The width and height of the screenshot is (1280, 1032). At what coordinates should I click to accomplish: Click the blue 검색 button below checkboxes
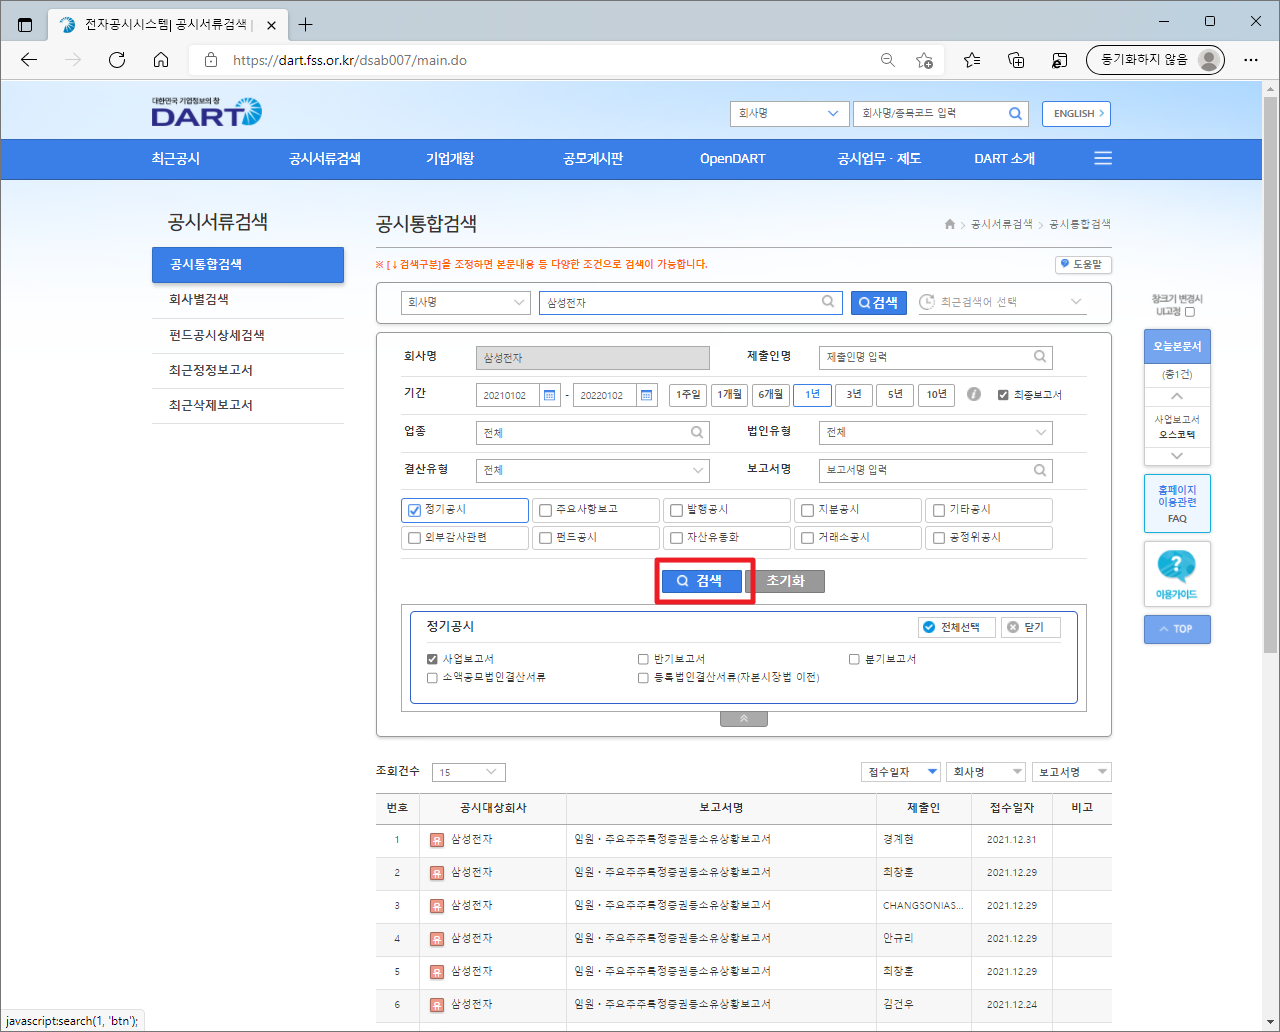pyautogui.click(x=702, y=581)
